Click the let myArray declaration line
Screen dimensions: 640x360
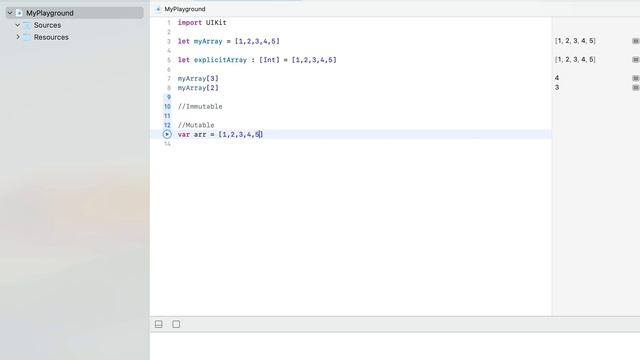click(x=229, y=41)
